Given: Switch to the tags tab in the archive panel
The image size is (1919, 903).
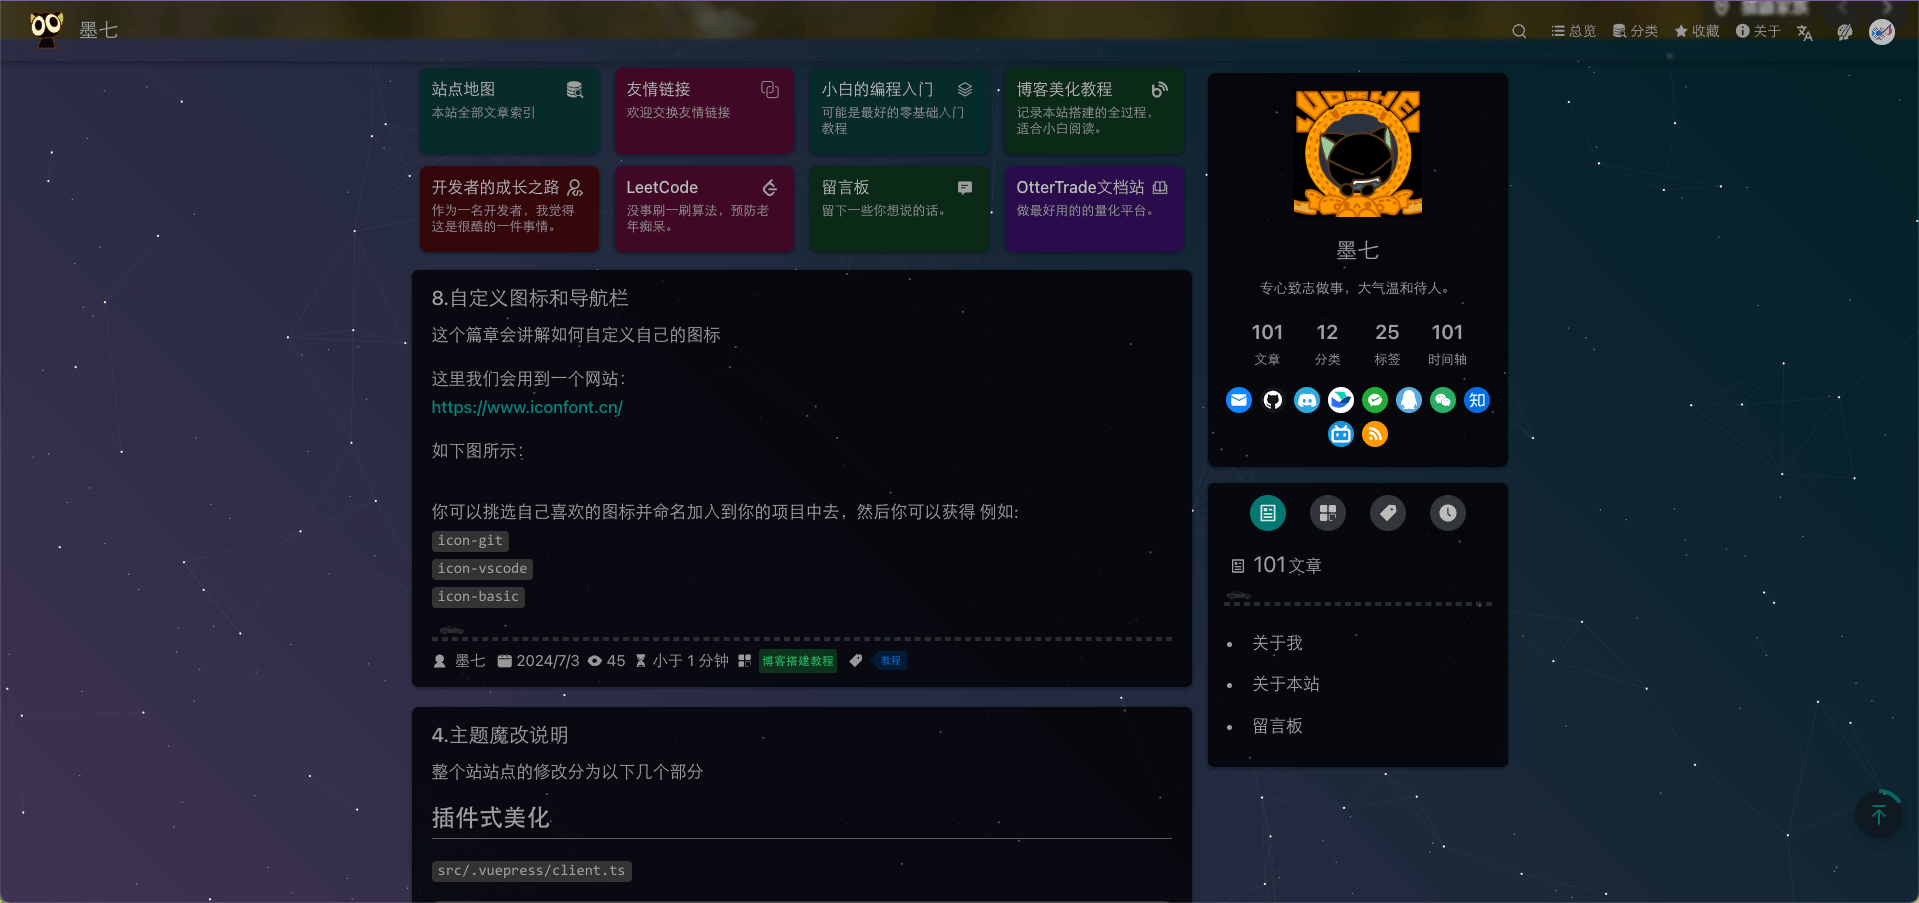Looking at the screenshot, I should (1387, 513).
